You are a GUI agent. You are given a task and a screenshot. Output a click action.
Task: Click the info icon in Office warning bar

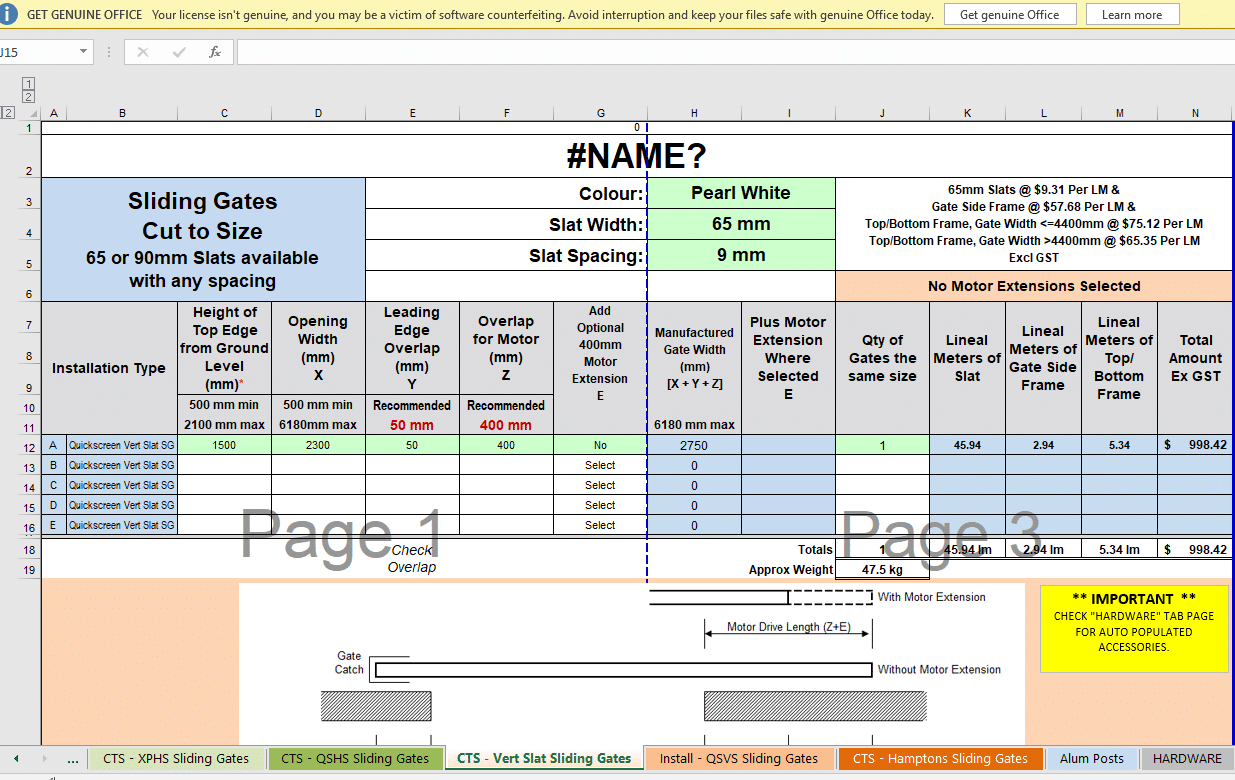pyautogui.click(x=10, y=14)
